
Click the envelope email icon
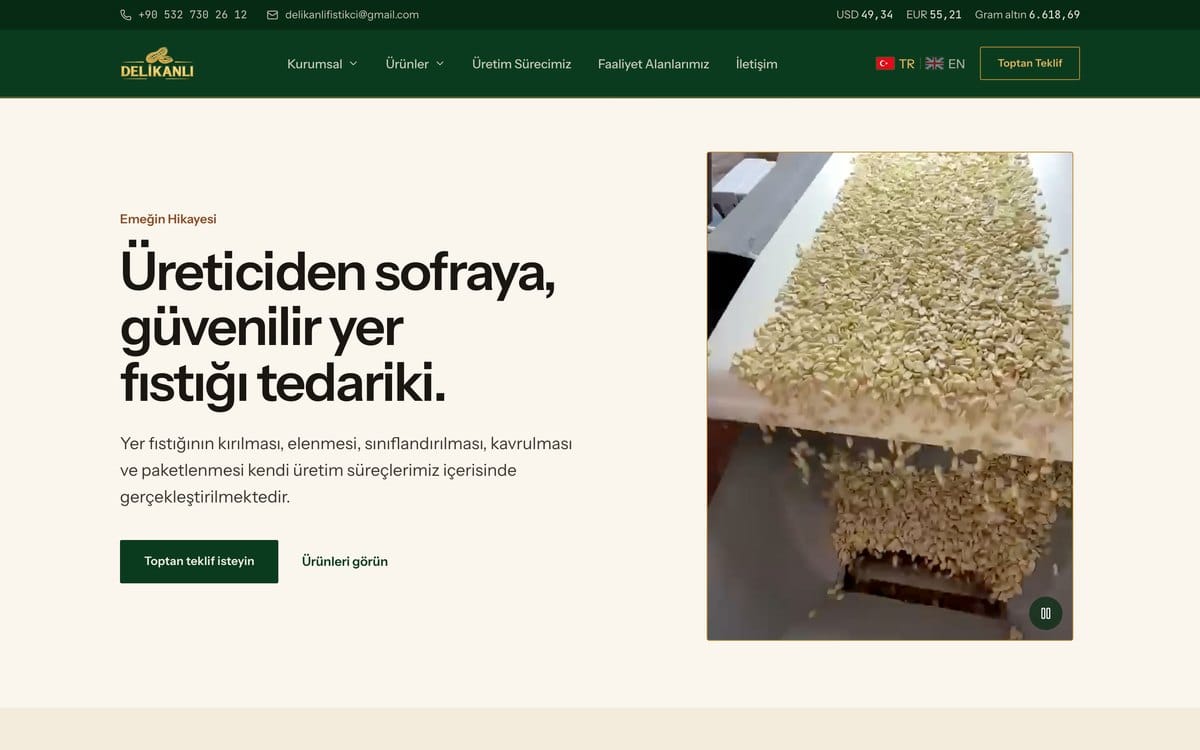tap(273, 15)
